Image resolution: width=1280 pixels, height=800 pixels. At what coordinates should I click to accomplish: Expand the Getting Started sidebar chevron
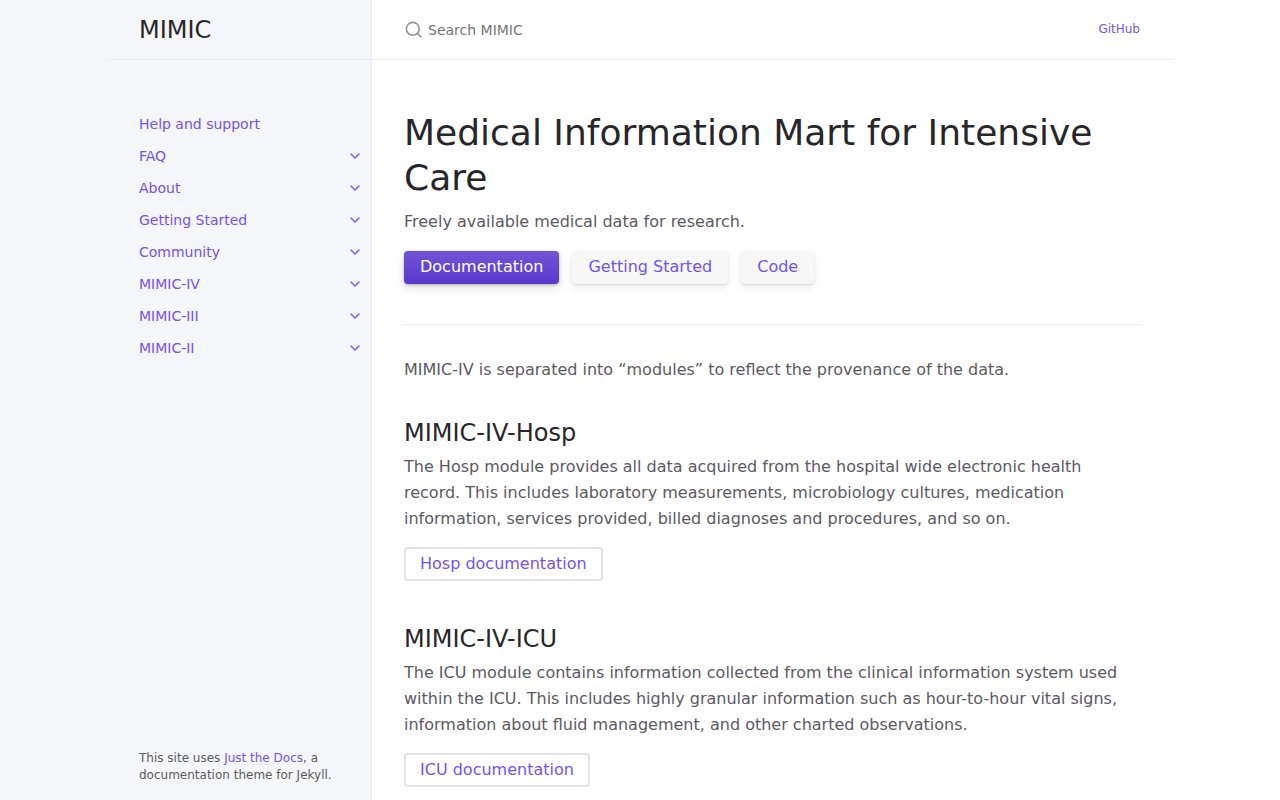click(355, 220)
